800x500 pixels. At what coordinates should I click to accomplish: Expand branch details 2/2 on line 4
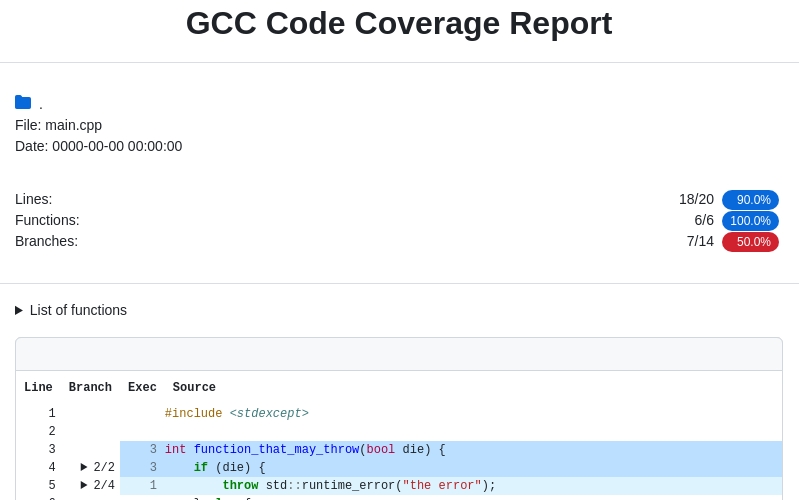coord(97,467)
